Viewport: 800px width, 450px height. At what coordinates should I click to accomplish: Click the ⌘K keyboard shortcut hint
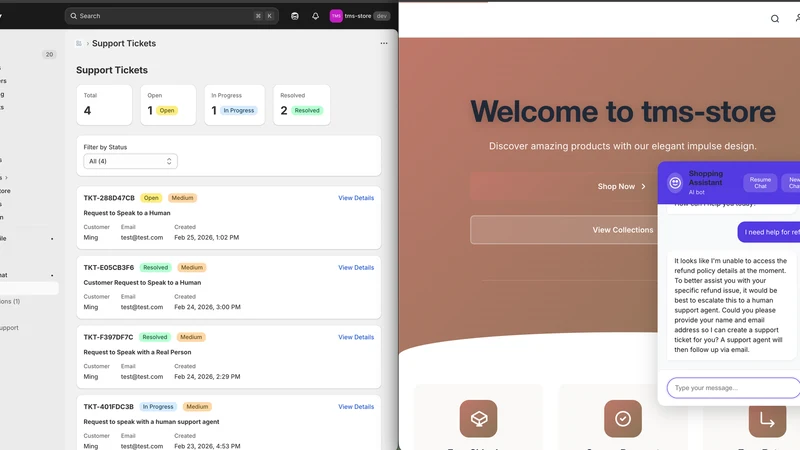pos(264,16)
